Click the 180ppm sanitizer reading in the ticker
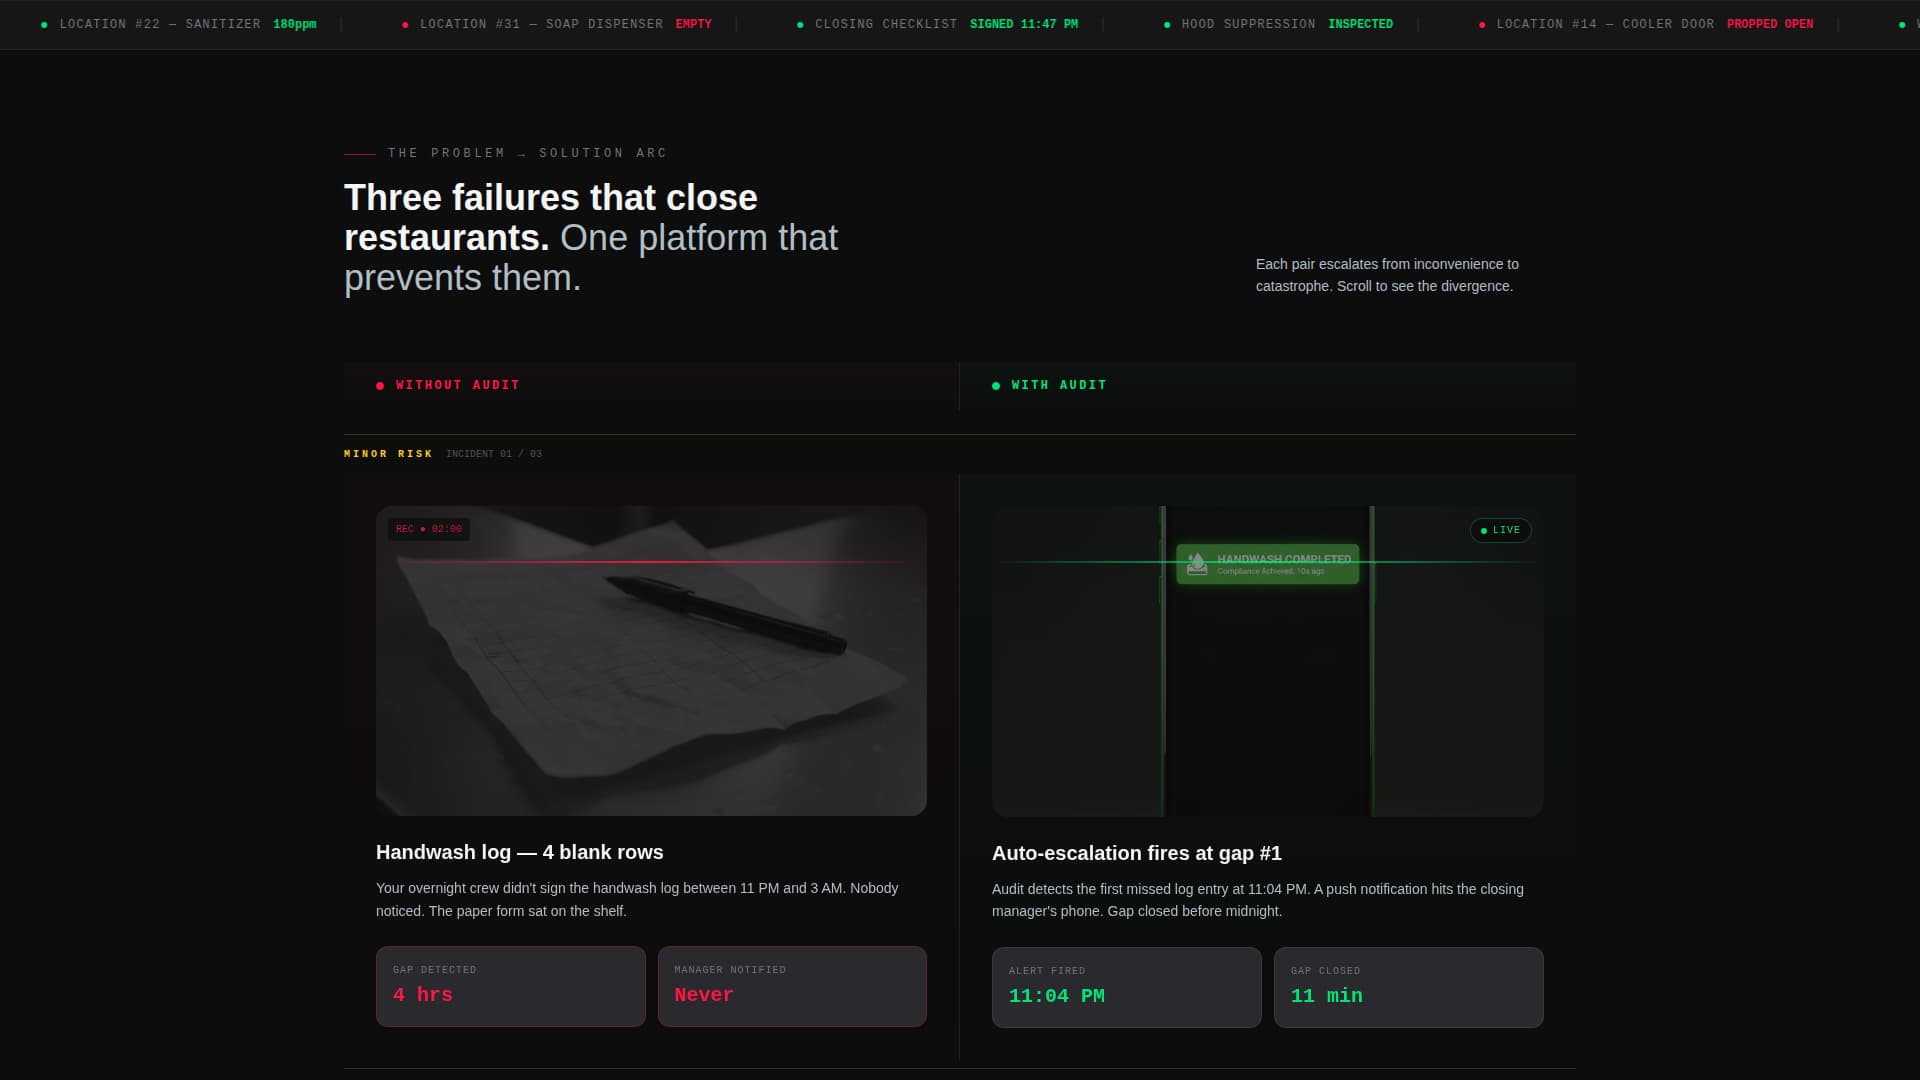 [295, 23]
